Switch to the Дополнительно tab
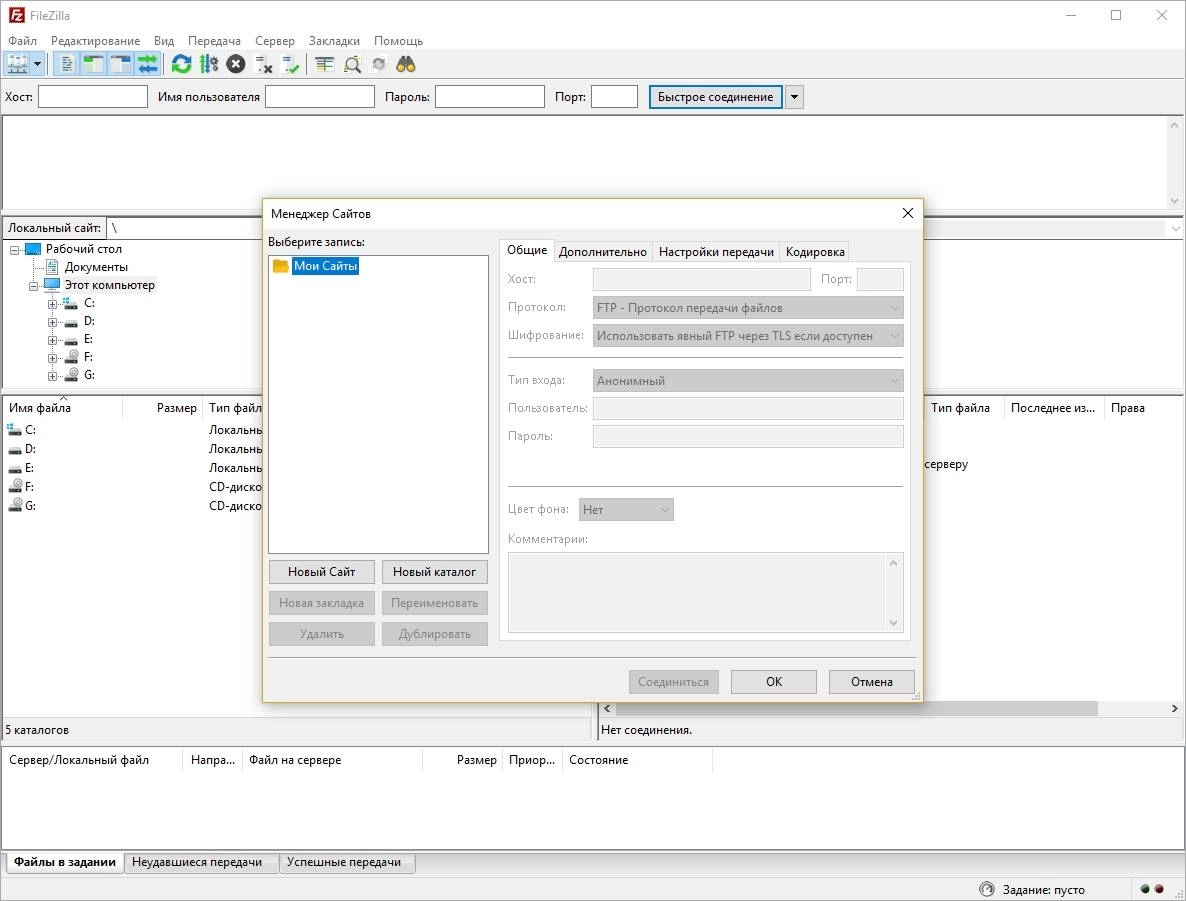The height and width of the screenshot is (901, 1186). (603, 252)
